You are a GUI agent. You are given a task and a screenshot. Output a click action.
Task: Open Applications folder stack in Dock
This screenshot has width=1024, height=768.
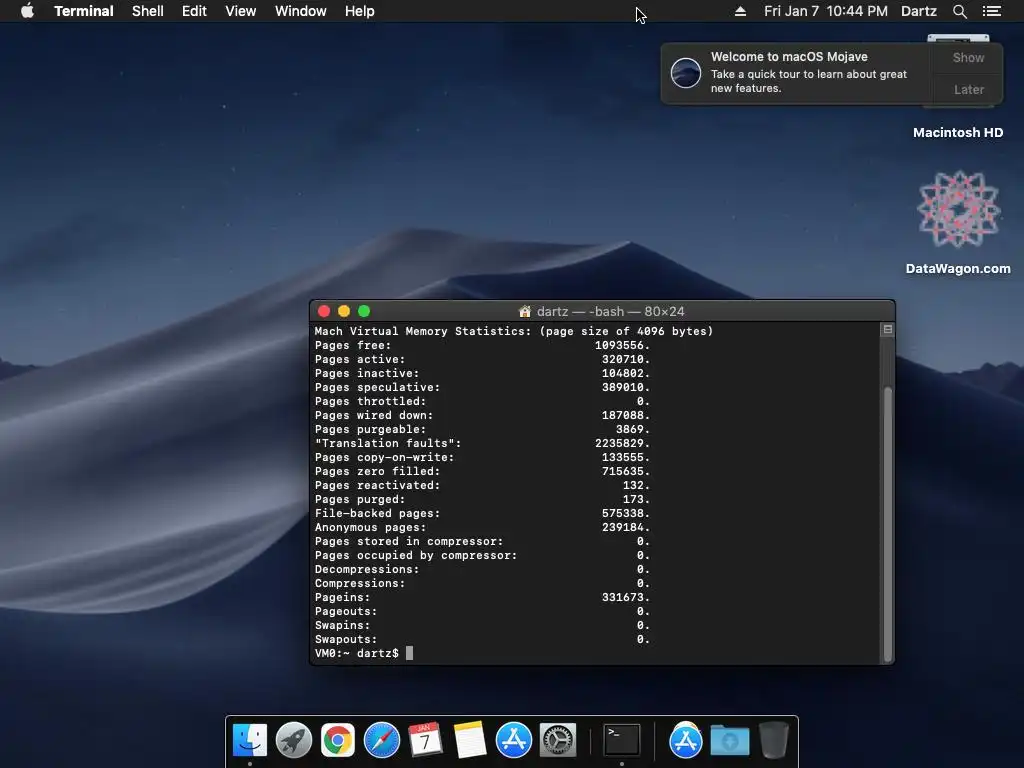point(686,740)
